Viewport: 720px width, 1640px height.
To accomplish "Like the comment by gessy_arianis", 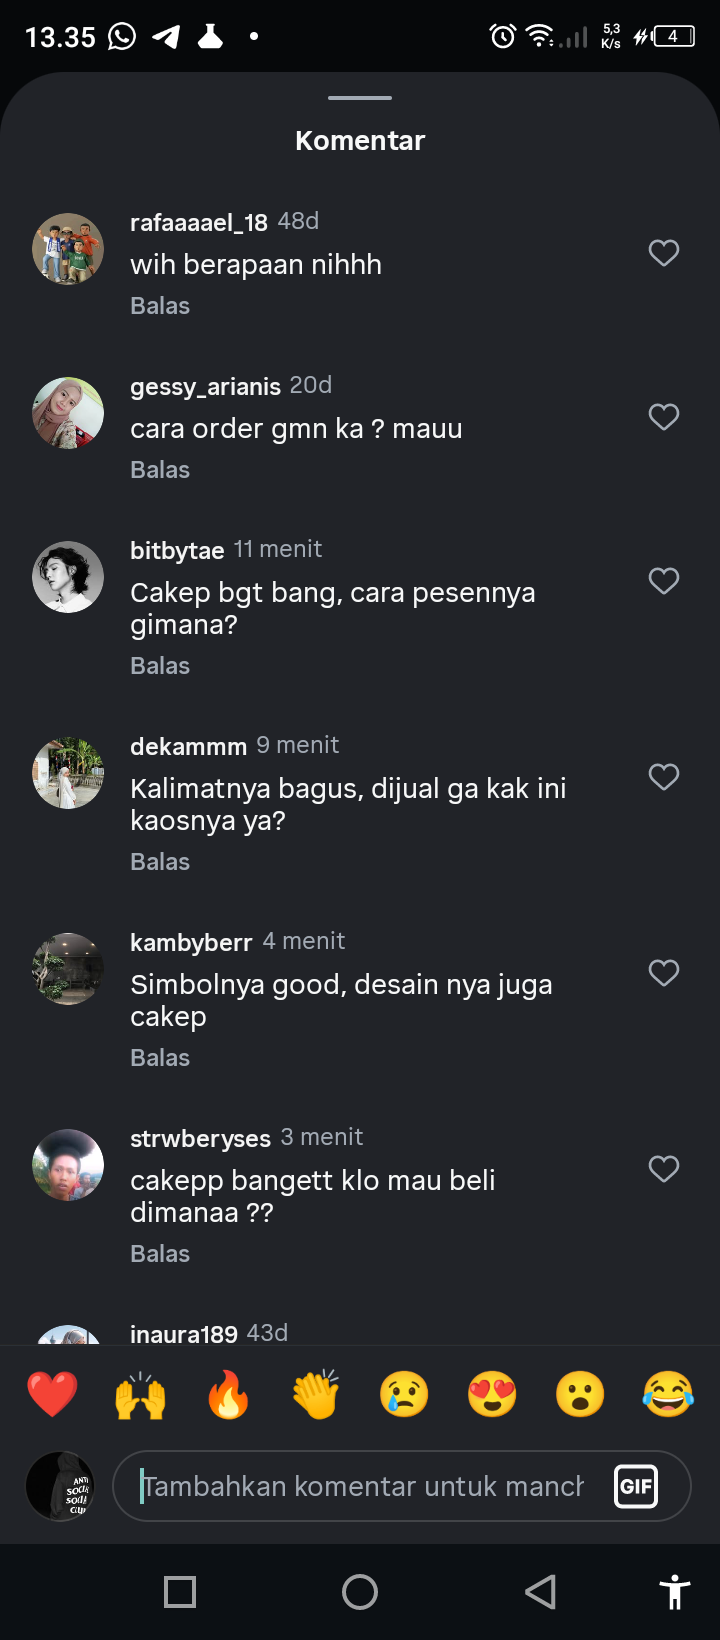I will pyautogui.click(x=664, y=417).
